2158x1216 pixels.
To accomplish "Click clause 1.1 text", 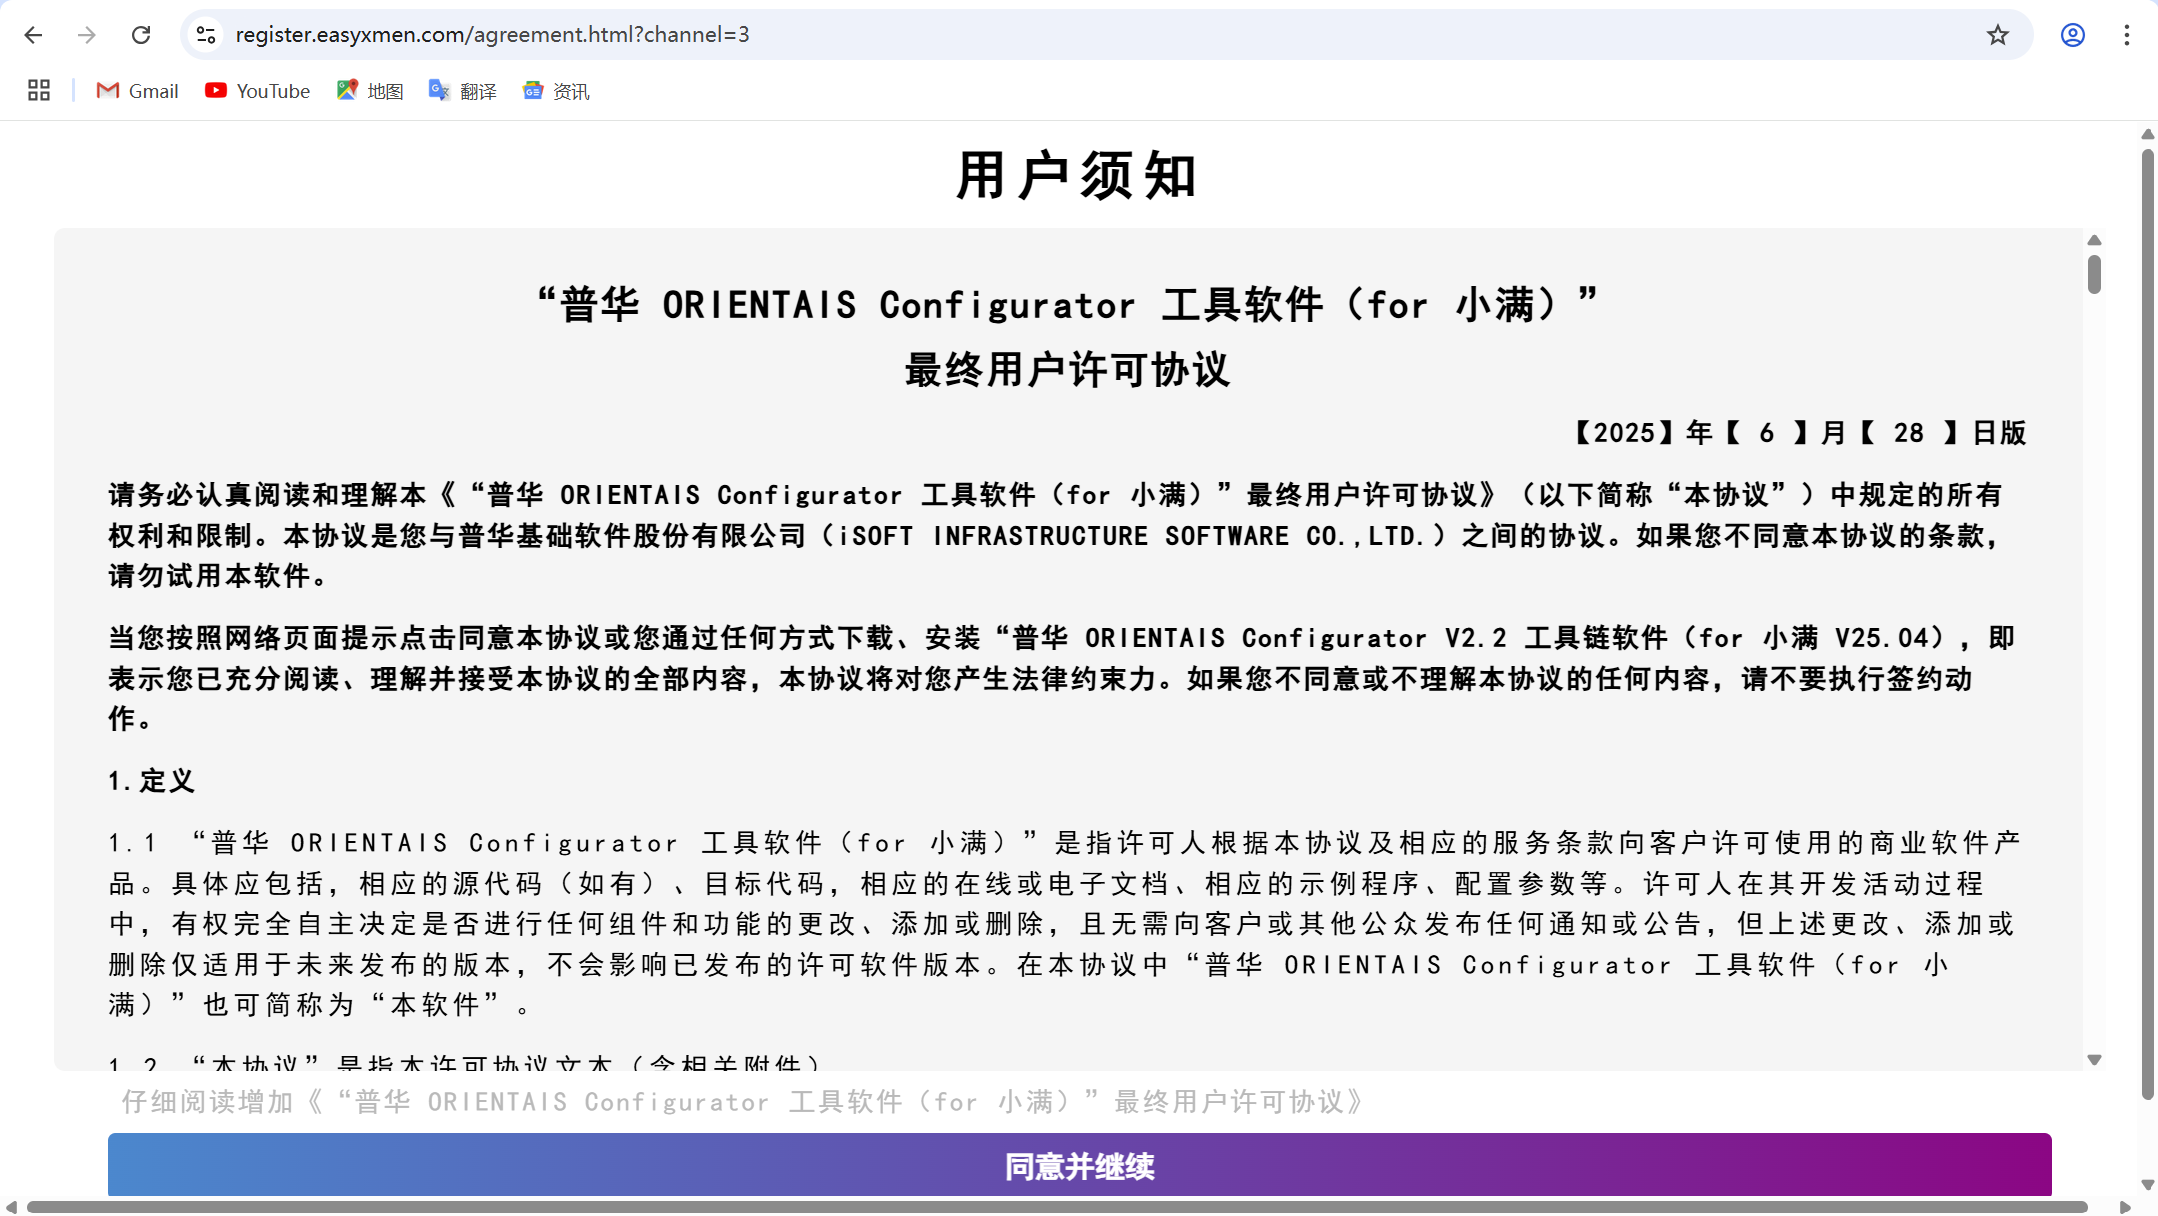I will point(1065,924).
